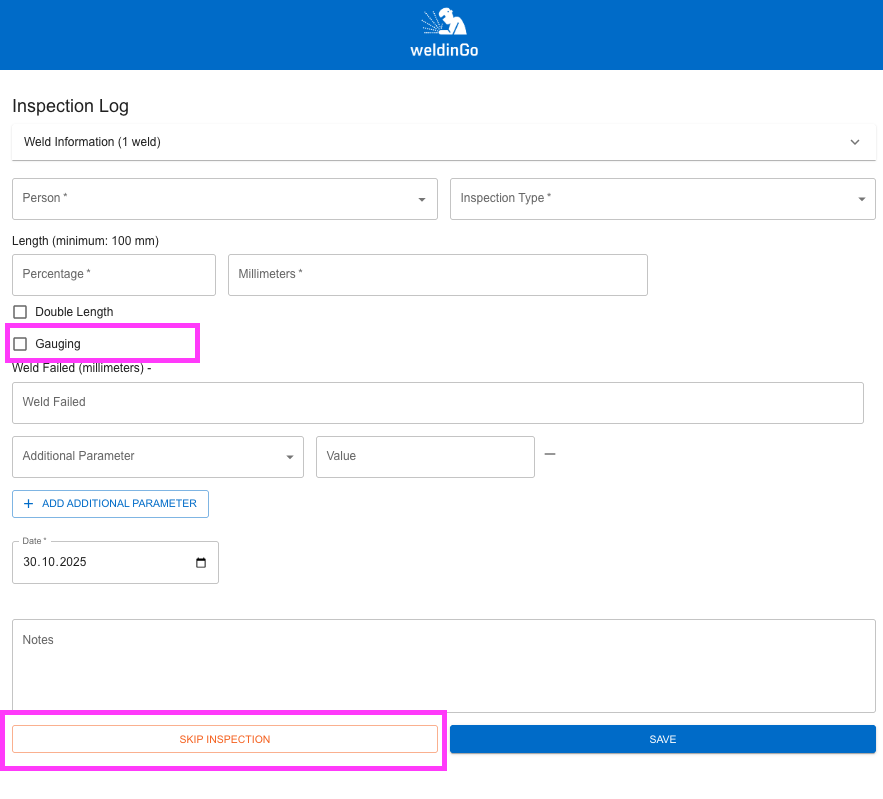This screenshot has height=799, width=883.
Task: Click the Inspection Log heading
Action: [70, 106]
